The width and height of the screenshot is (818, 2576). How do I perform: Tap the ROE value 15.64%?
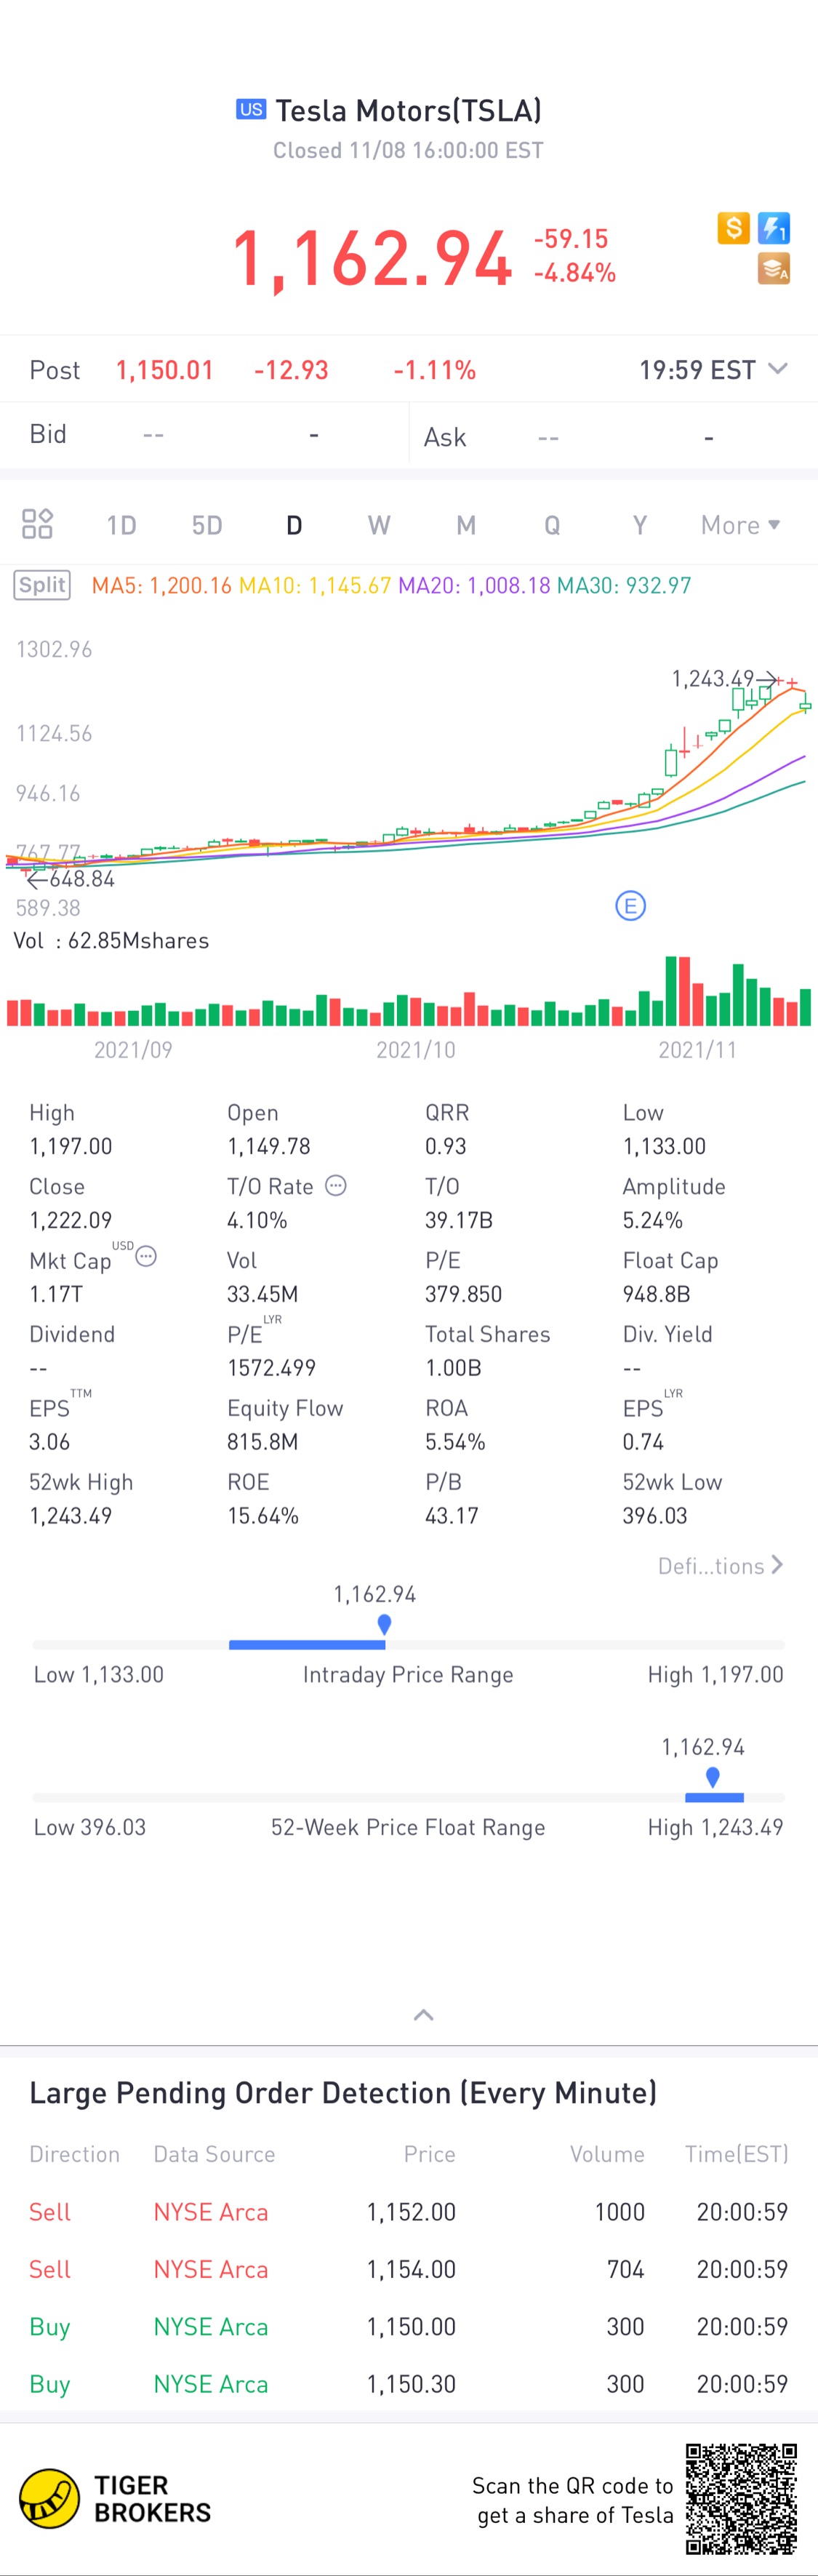263,1516
